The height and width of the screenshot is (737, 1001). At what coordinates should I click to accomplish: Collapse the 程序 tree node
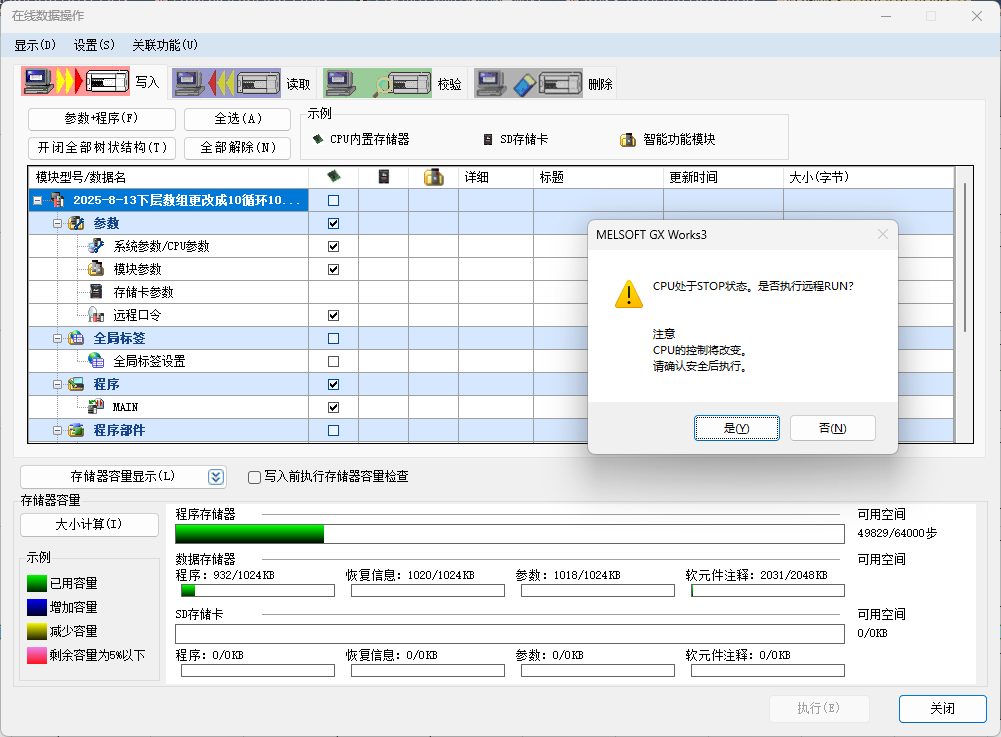pyautogui.click(x=58, y=384)
